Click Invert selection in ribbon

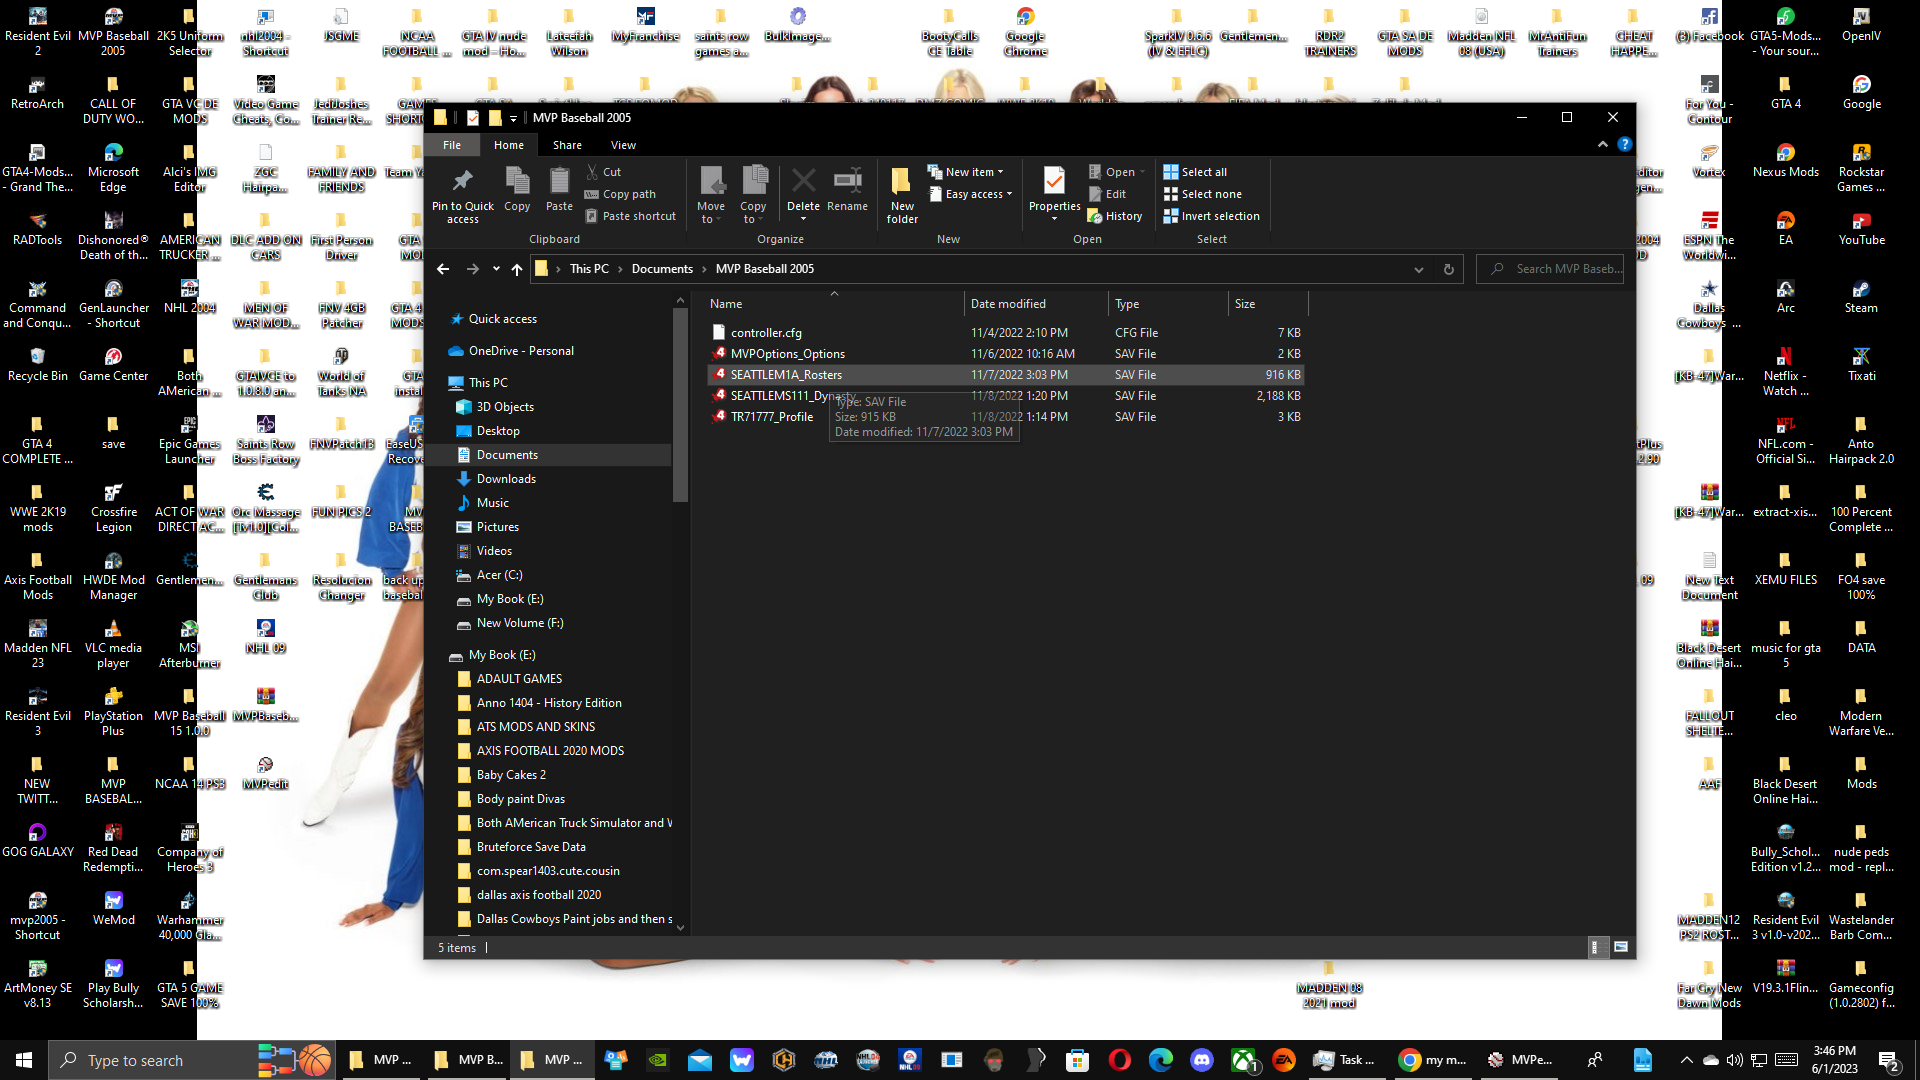[x=1212, y=216]
